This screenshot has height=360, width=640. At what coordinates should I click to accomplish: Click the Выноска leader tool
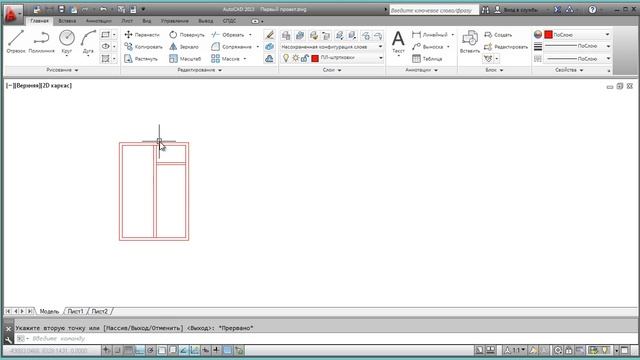click(428, 47)
